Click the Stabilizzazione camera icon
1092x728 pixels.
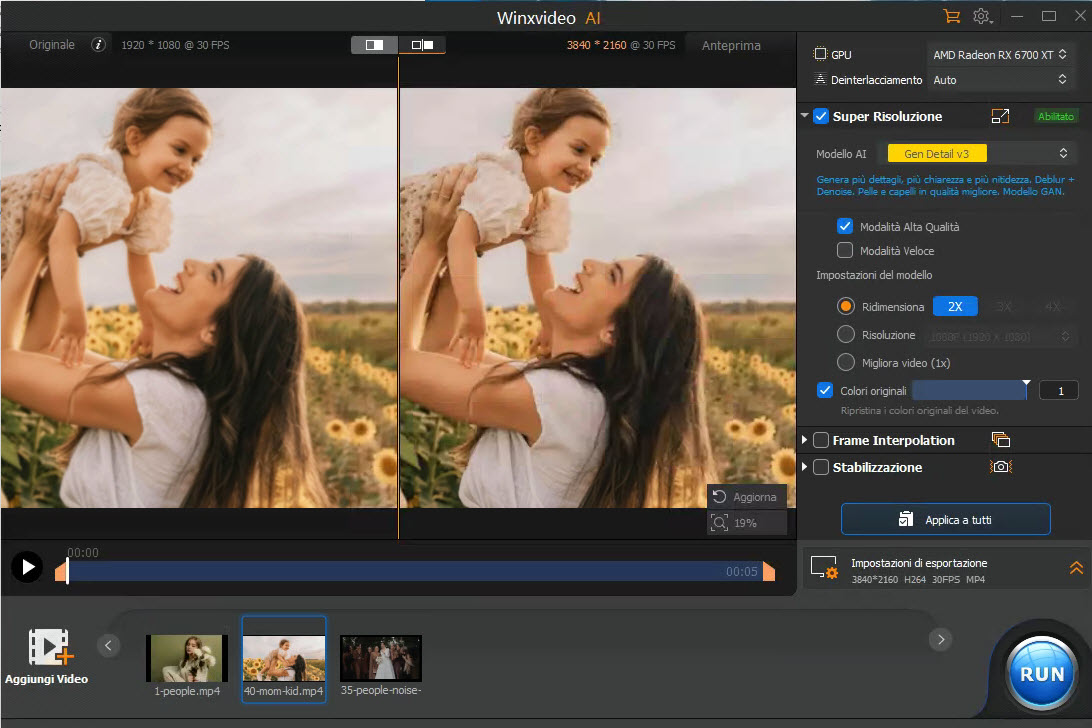click(x=1001, y=467)
